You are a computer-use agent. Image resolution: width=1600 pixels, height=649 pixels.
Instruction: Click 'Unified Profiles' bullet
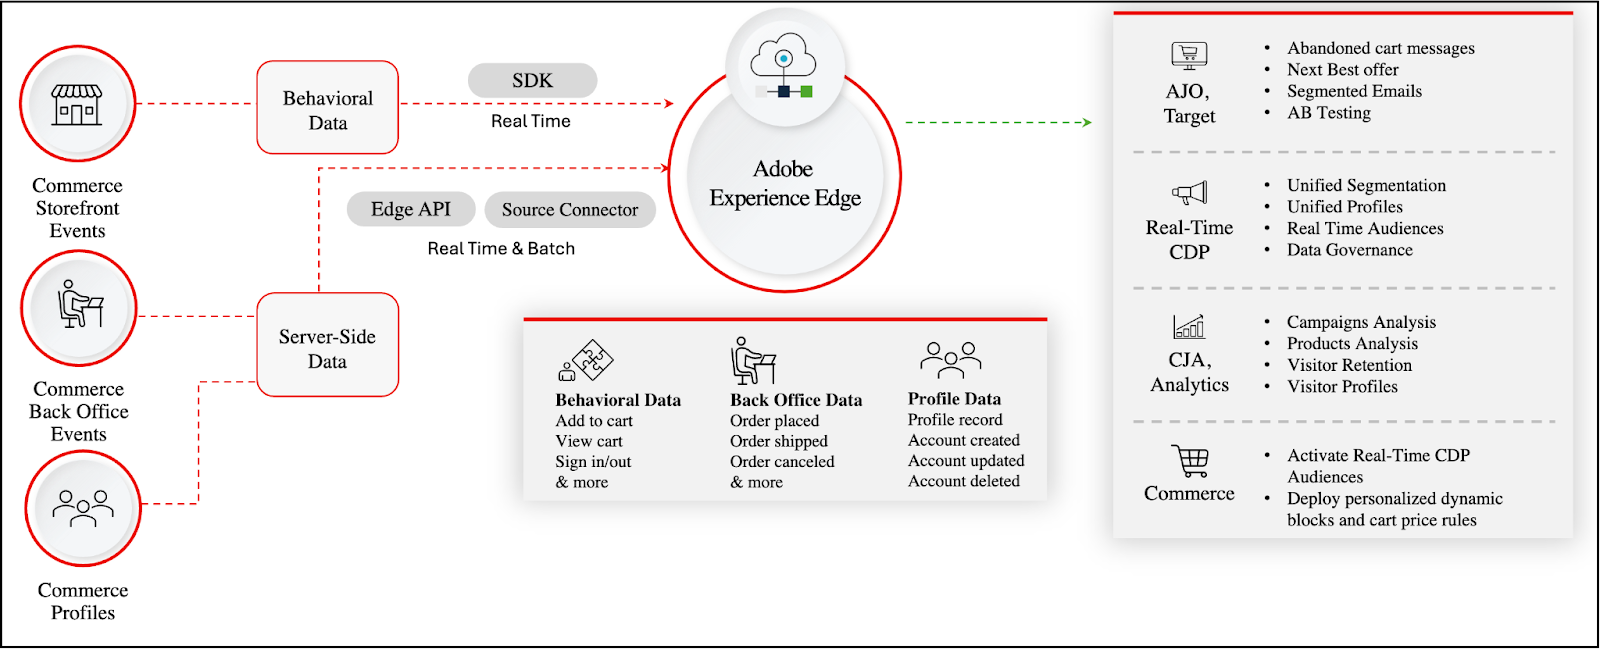(x=1344, y=207)
